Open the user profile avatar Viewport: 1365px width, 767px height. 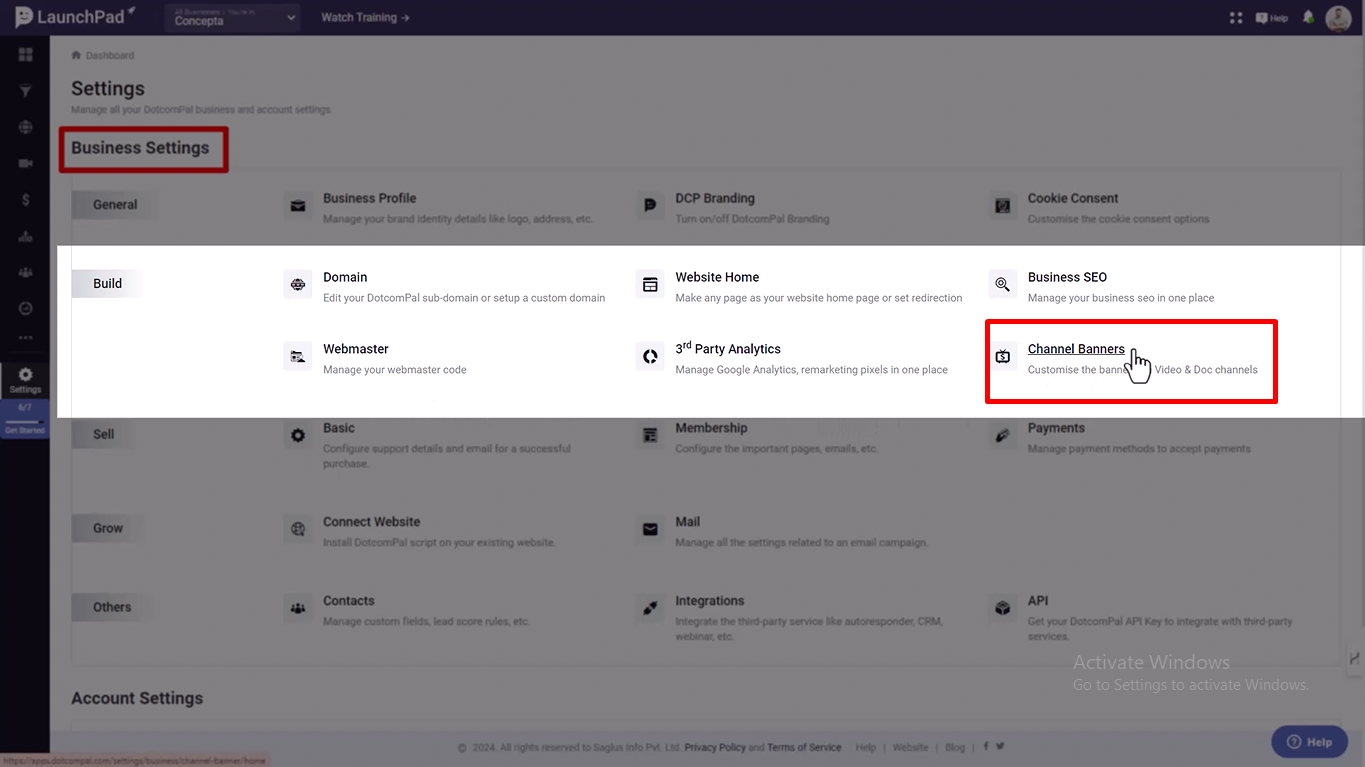pyautogui.click(x=1338, y=18)
